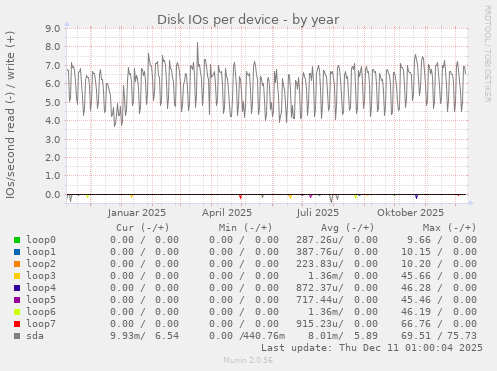Viewport: 497px width, 371px height.
Task: Click the 1.0 y-axis tick label
Action: (x=53, y=176)
